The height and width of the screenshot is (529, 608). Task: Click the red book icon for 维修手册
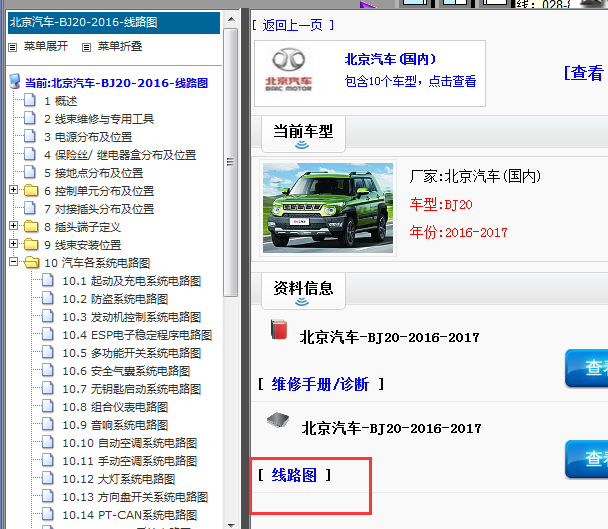click(279, 329)
